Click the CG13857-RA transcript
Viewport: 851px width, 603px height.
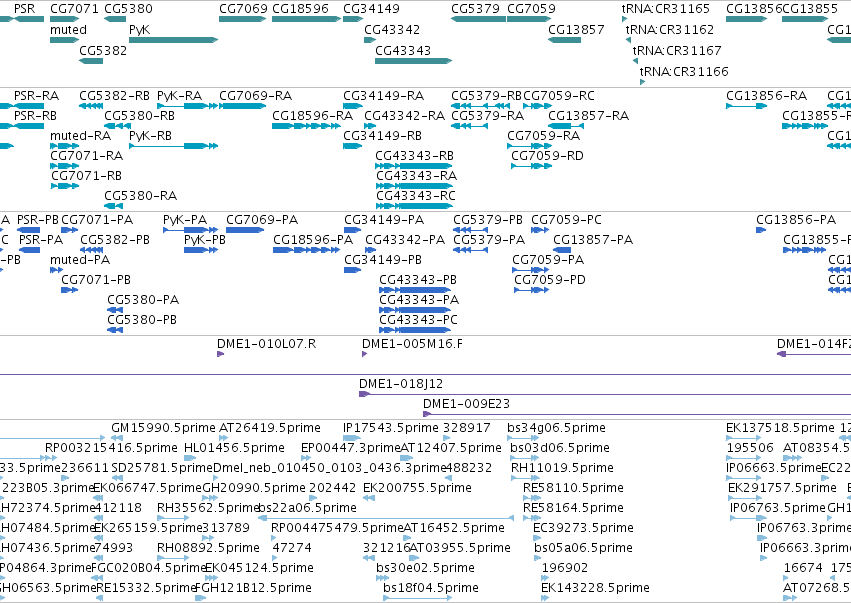pyautogui.click(x=564, y=126)
